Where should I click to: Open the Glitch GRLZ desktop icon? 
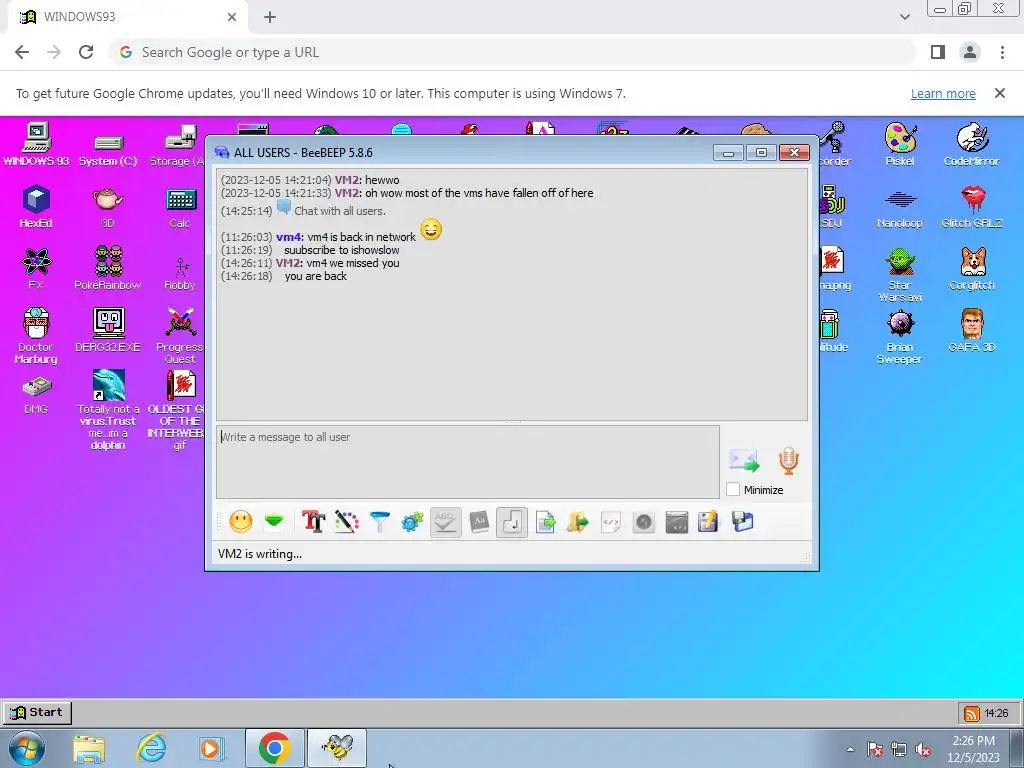971,206
